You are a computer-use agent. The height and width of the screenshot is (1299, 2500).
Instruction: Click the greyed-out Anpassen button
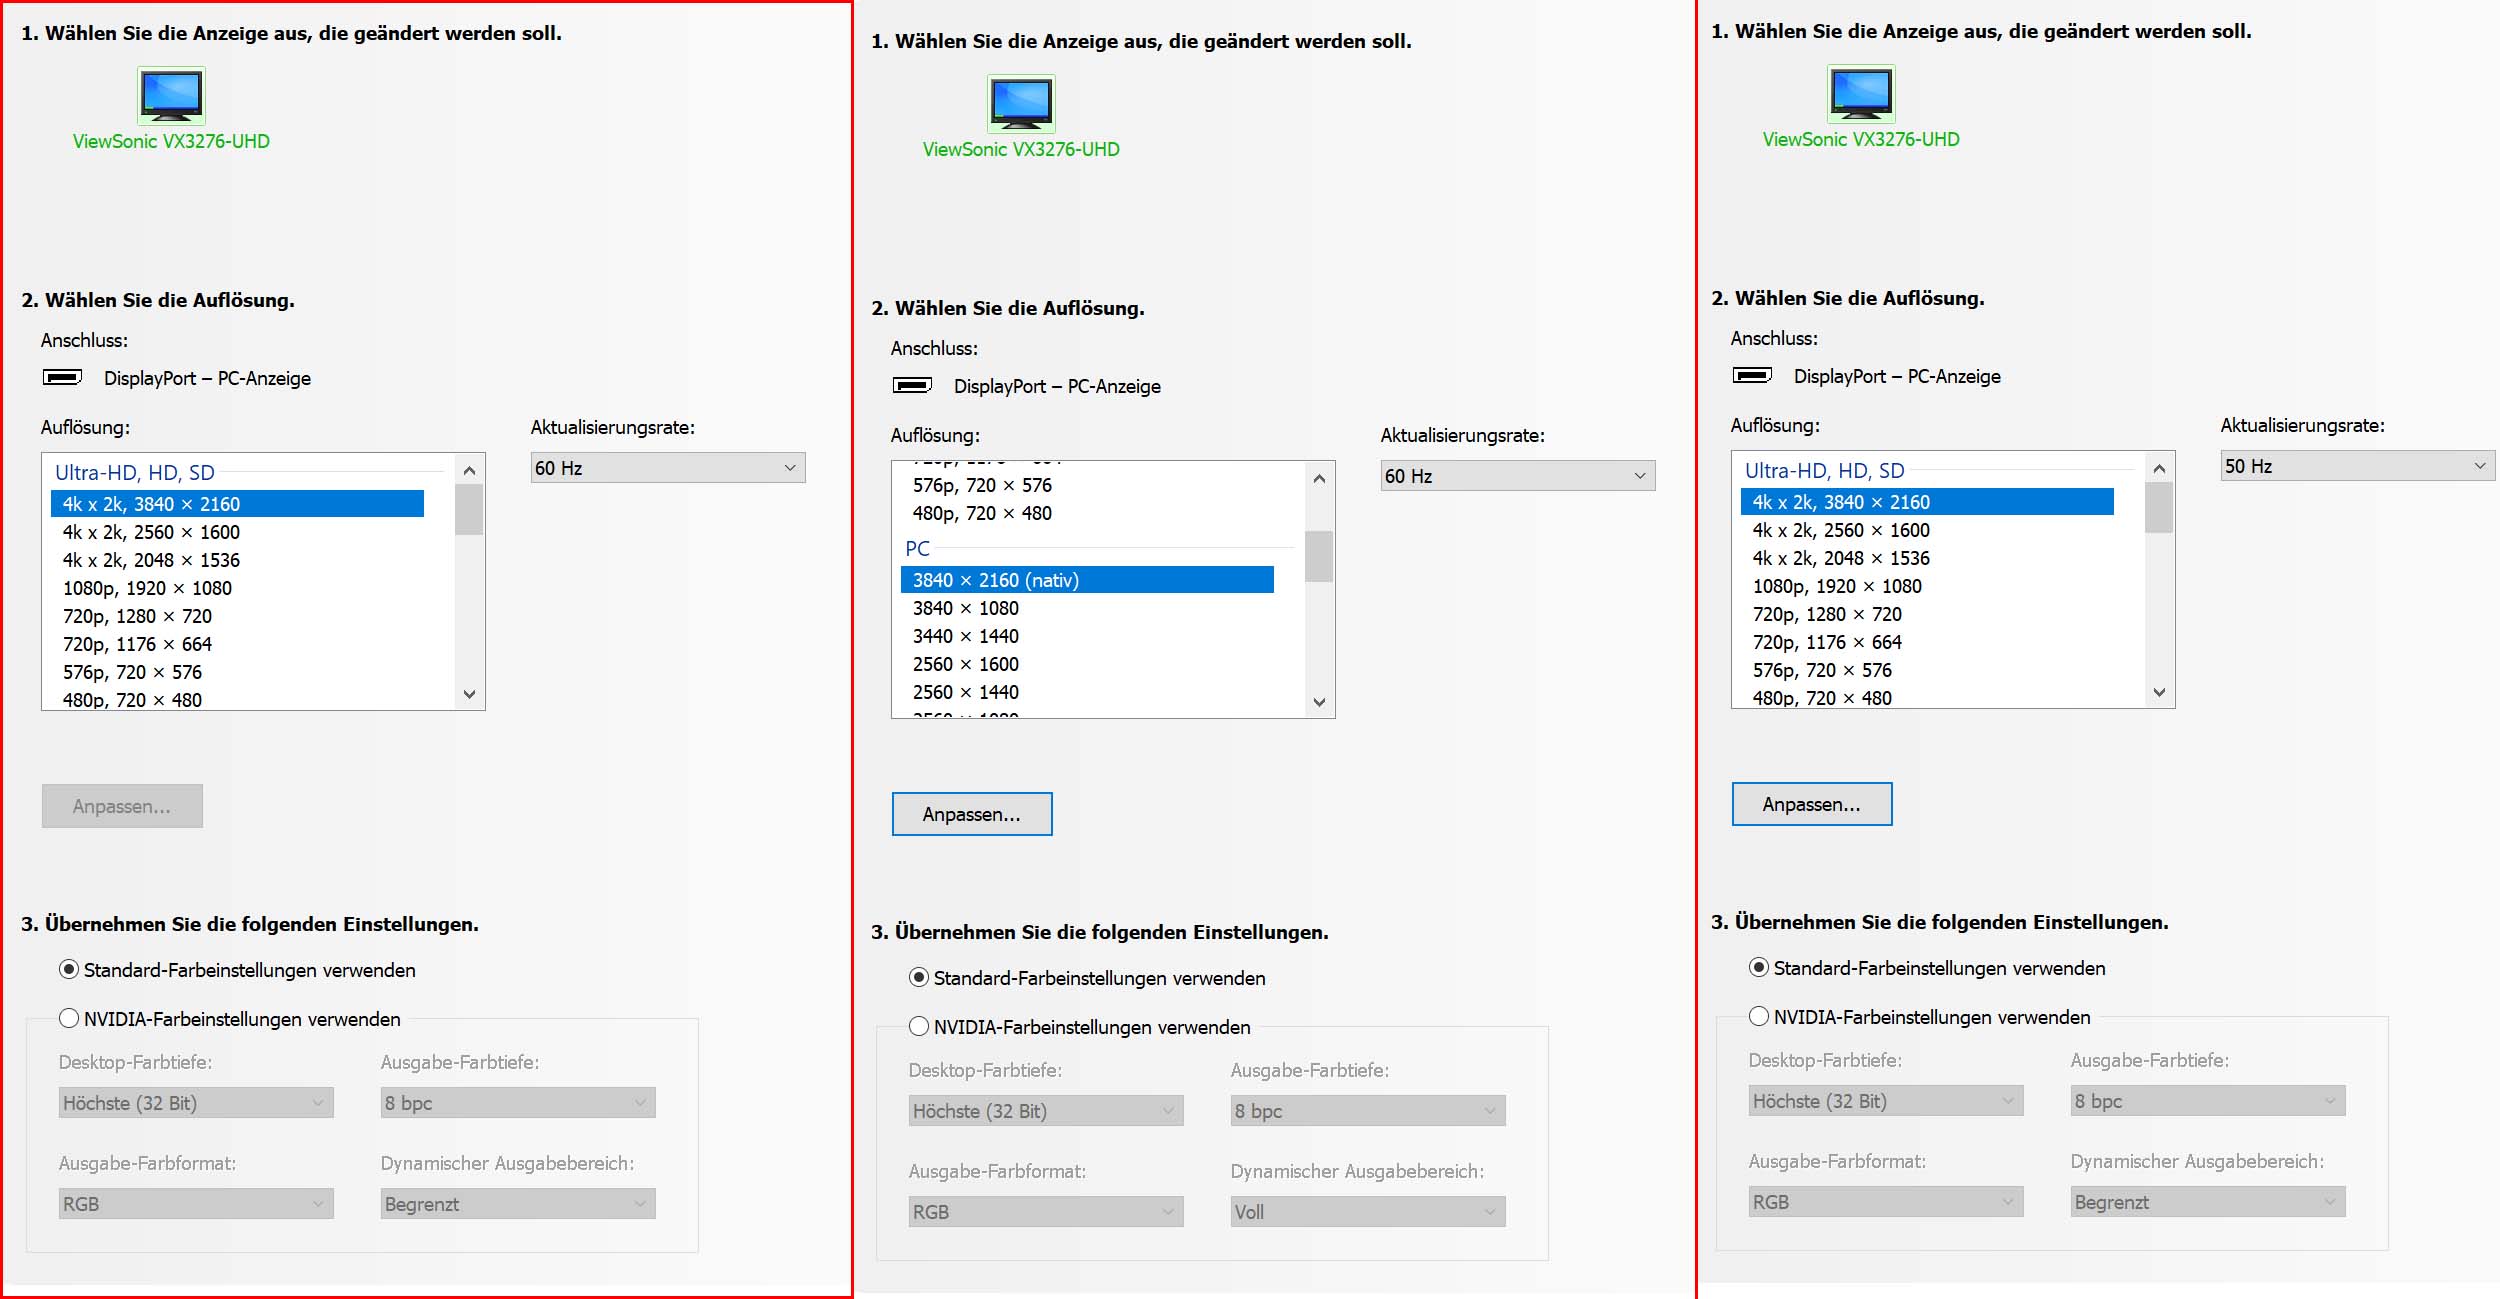click(x=122, y=806)
